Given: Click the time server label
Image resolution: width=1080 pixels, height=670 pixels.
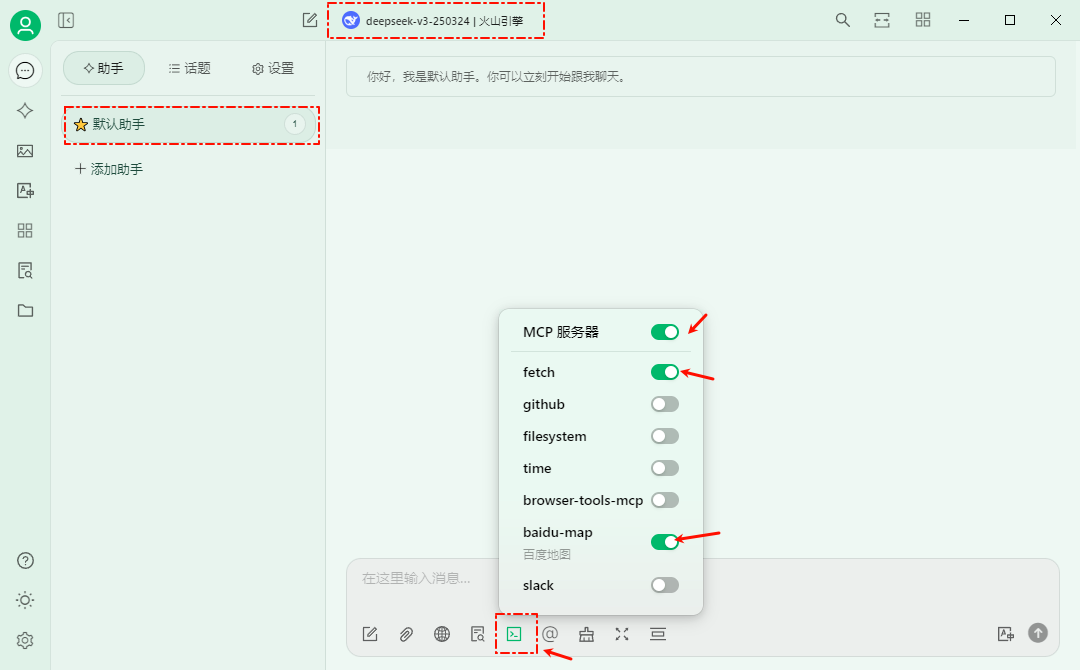Looking at the screenshot, I should pyautogui.click(x=537, y=468).
